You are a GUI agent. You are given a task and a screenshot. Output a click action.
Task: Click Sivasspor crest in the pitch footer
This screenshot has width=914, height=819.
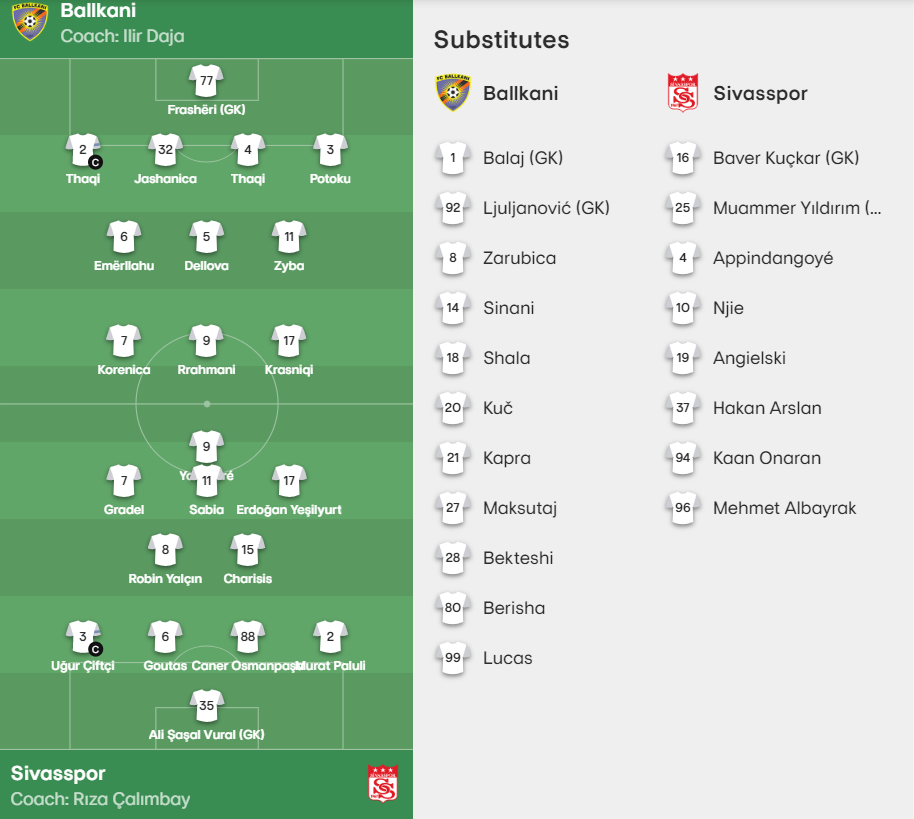click(x=383, y=784)
